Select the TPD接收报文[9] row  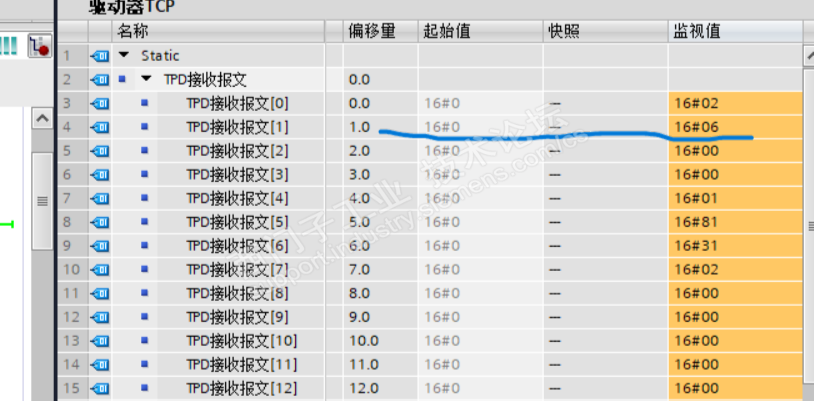[430, 317]
